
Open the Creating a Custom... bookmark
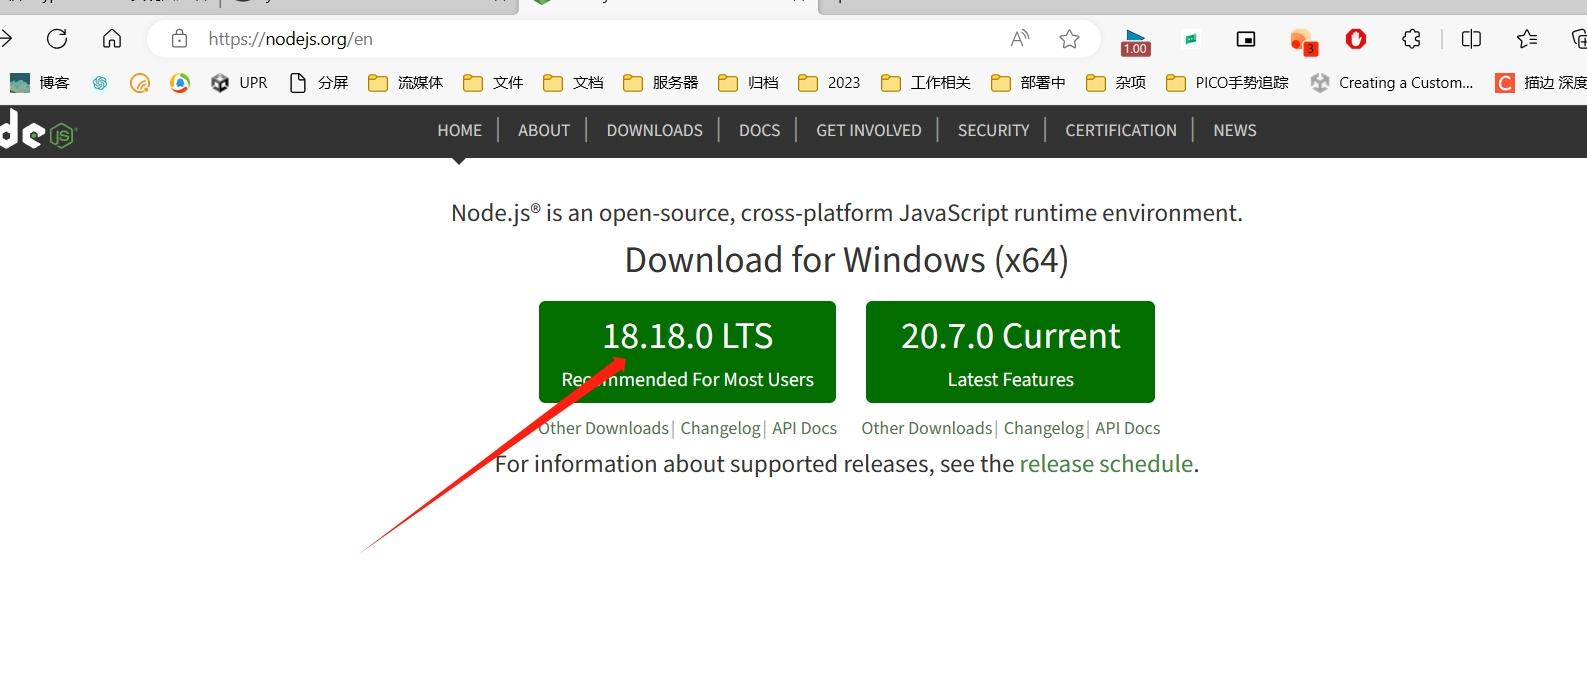point(1392,83)
